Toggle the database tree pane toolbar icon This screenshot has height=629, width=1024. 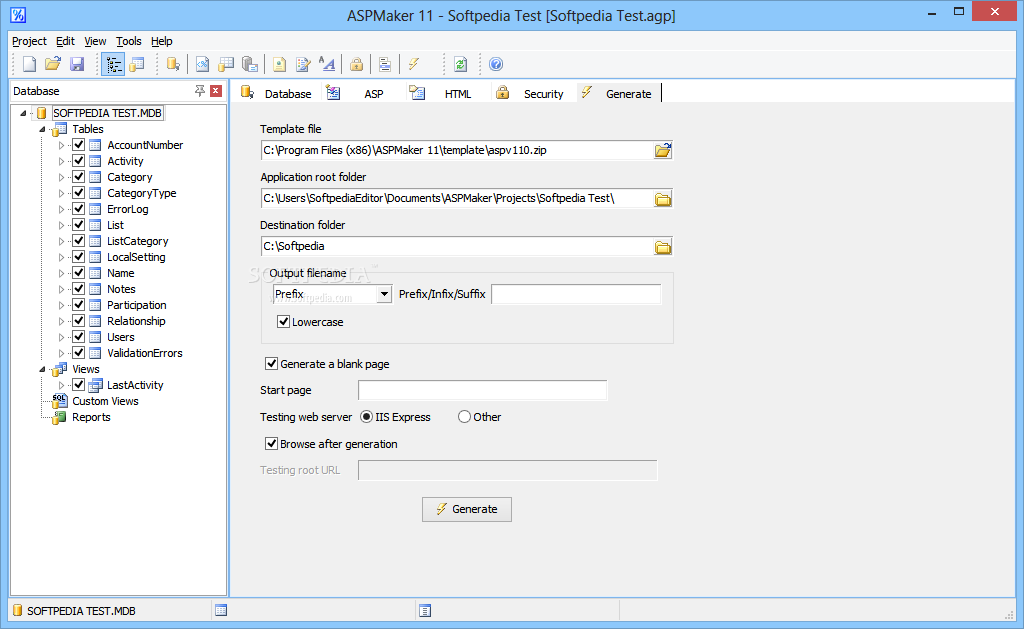point(113,64)
